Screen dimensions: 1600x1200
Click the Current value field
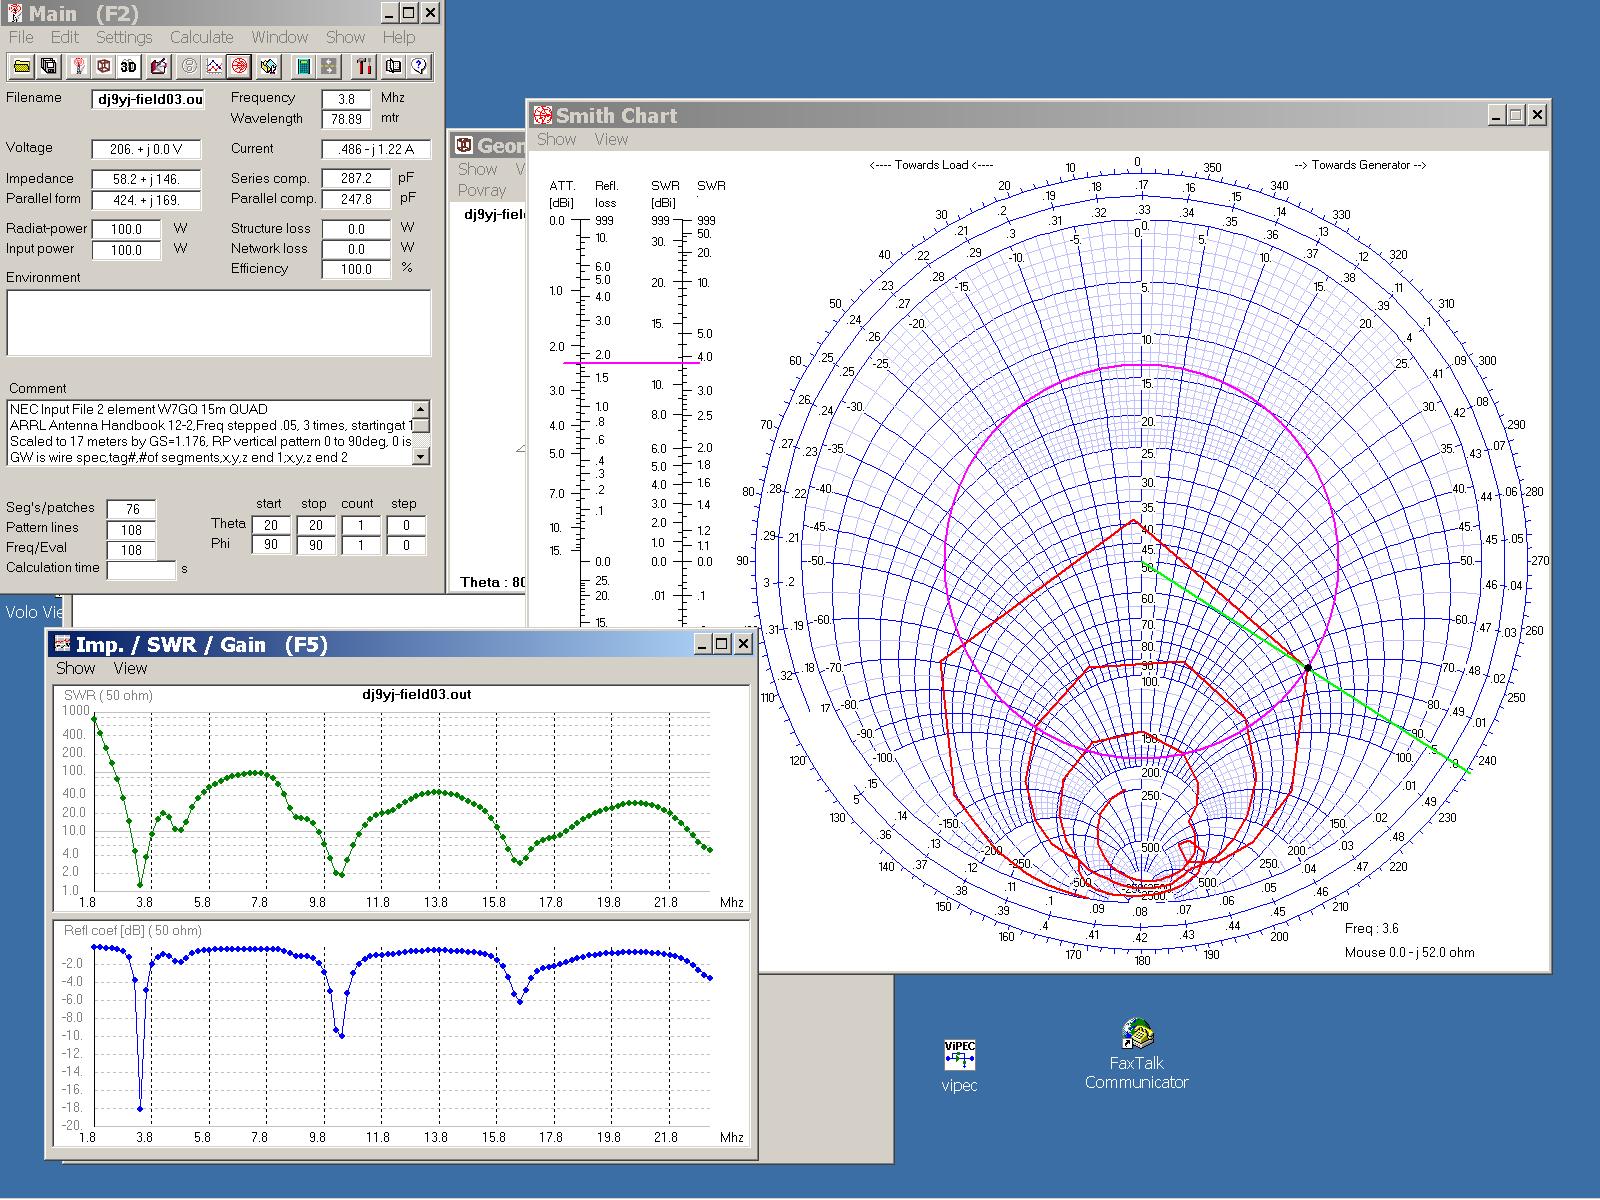coord(376,149)
